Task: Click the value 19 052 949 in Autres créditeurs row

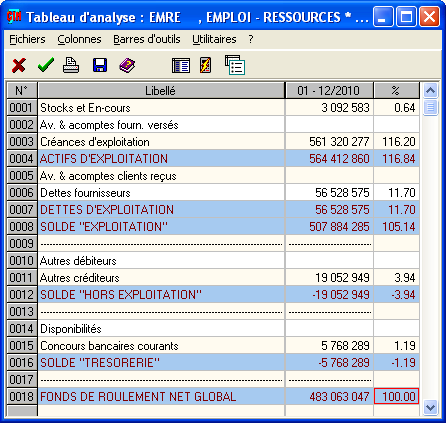Action: pos(342,278)
